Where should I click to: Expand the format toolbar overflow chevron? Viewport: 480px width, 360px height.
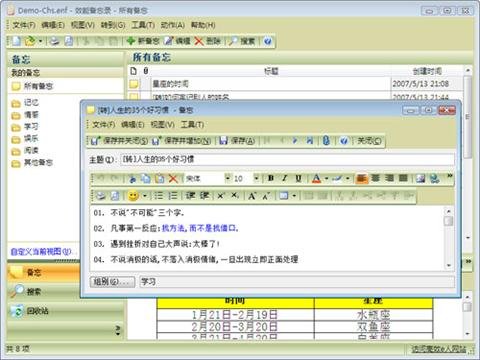coord(450,176)
